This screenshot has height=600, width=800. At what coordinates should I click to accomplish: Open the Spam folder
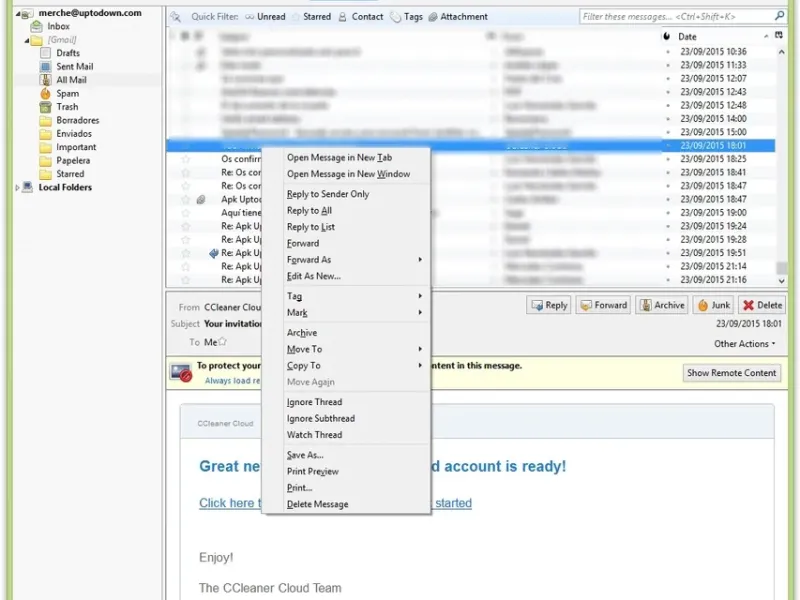(x=67, y=93)
